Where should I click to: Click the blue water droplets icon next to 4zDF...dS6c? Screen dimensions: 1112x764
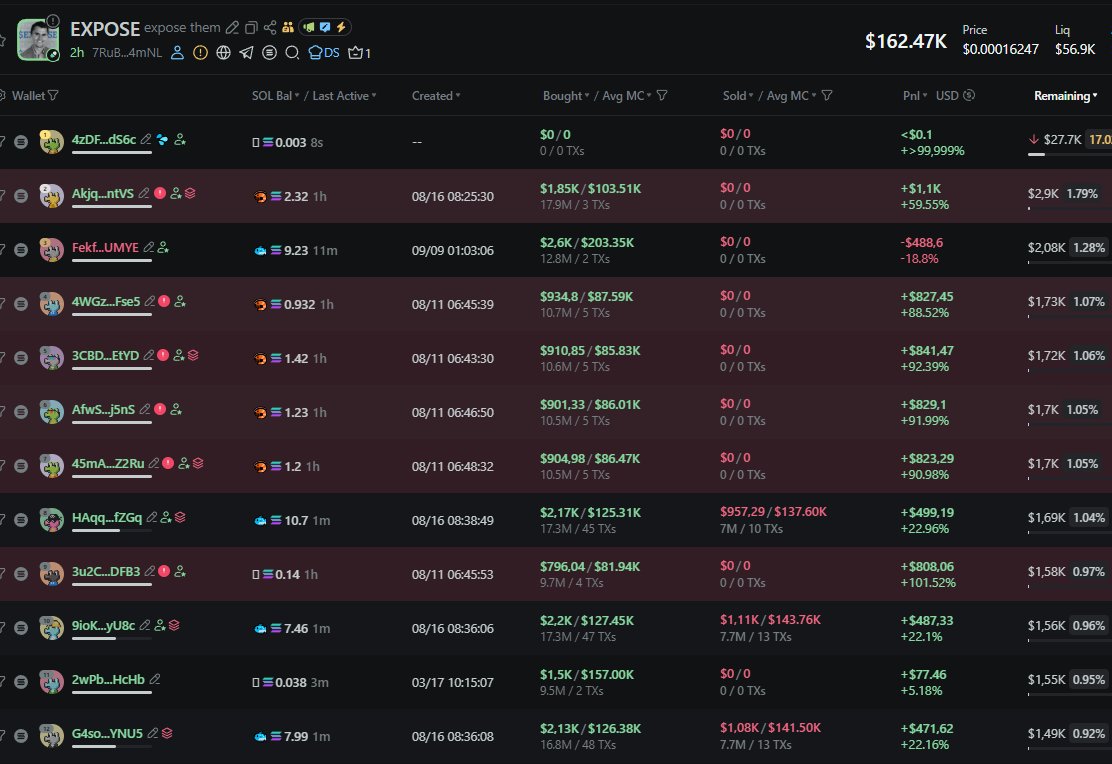[x=162, y=140]
